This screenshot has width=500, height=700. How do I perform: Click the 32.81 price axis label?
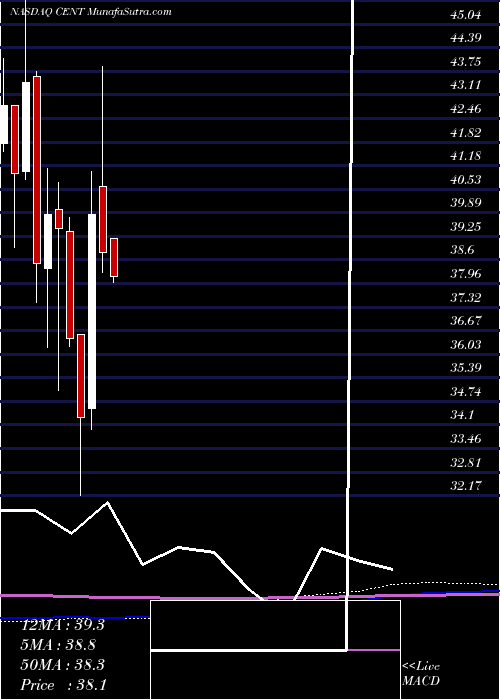click(x=466, y=462)
